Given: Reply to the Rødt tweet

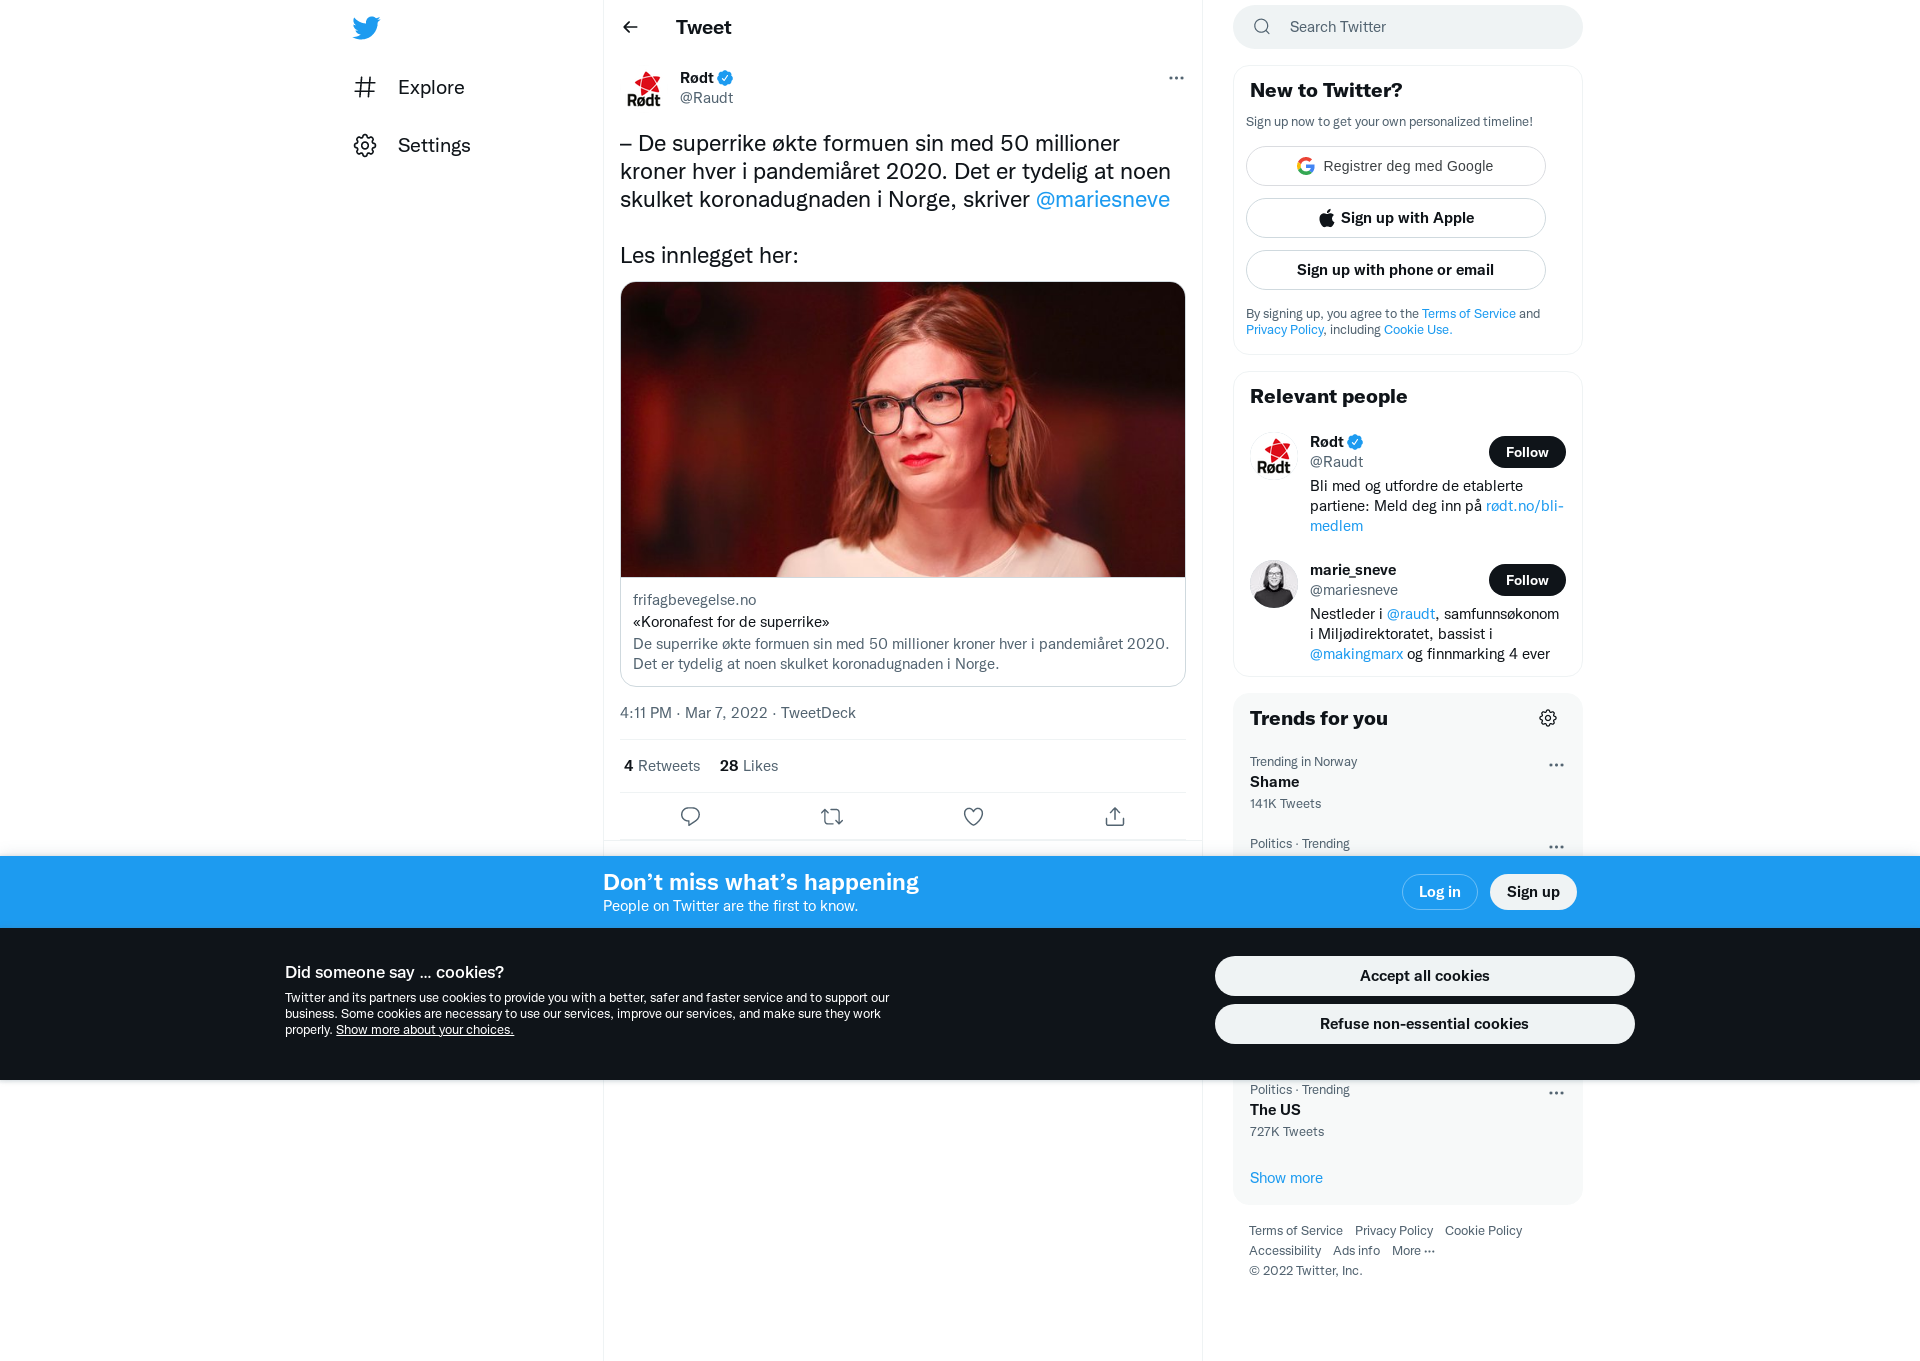Looking at the screenshot, I should point(690,816).
